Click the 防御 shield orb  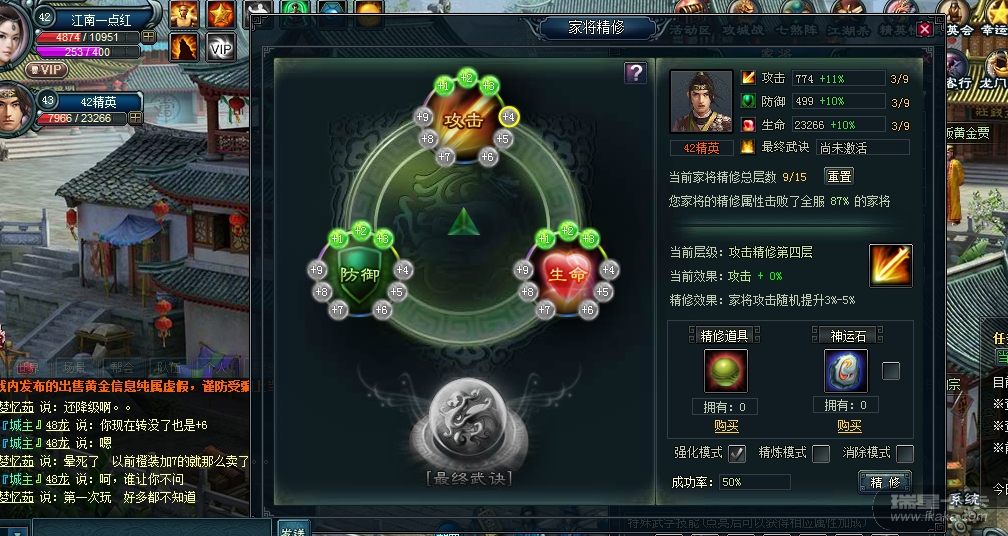360,275
